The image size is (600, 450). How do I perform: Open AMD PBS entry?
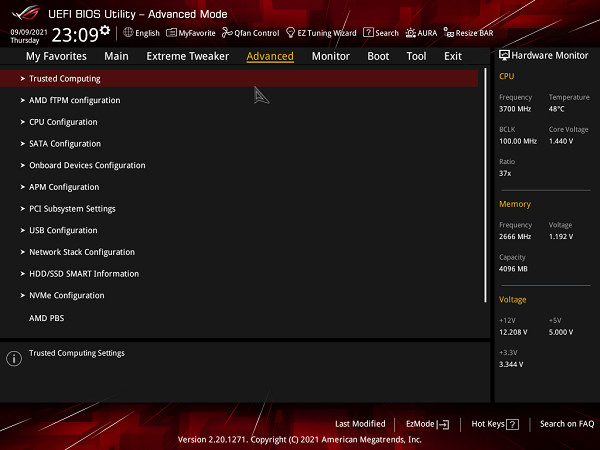tap(47, 318)
